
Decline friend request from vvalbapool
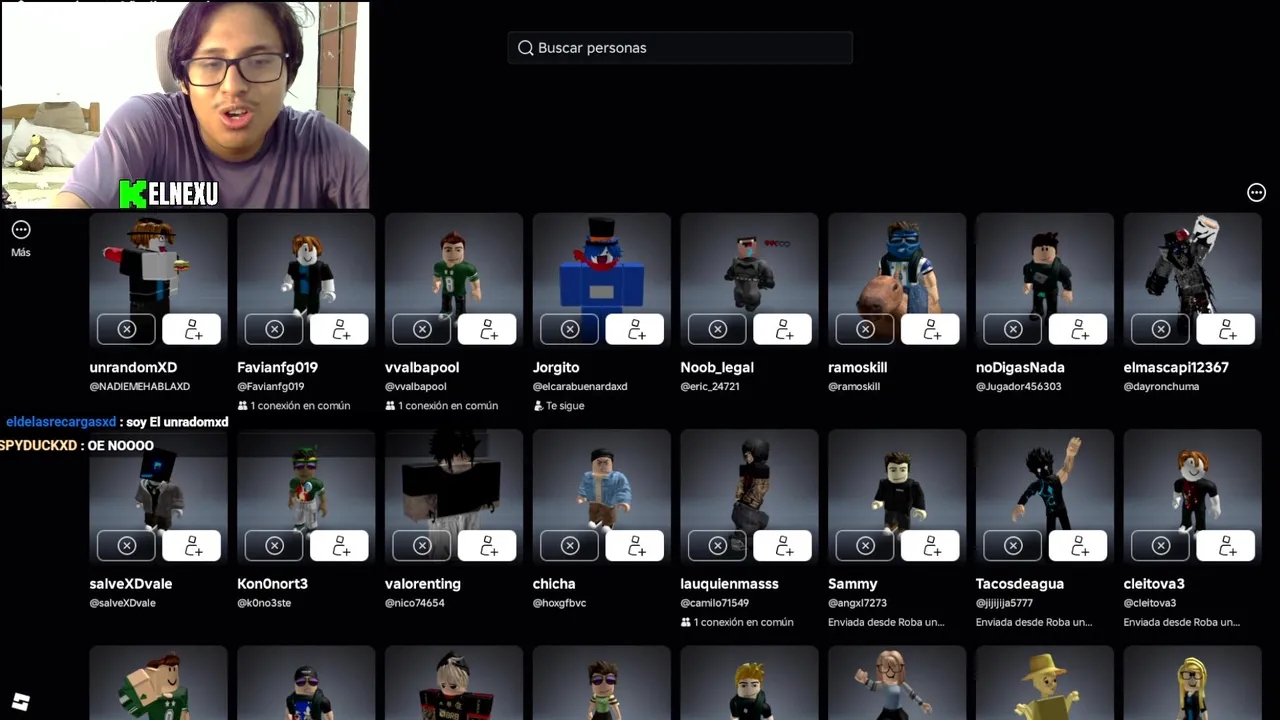click(422, 329)
